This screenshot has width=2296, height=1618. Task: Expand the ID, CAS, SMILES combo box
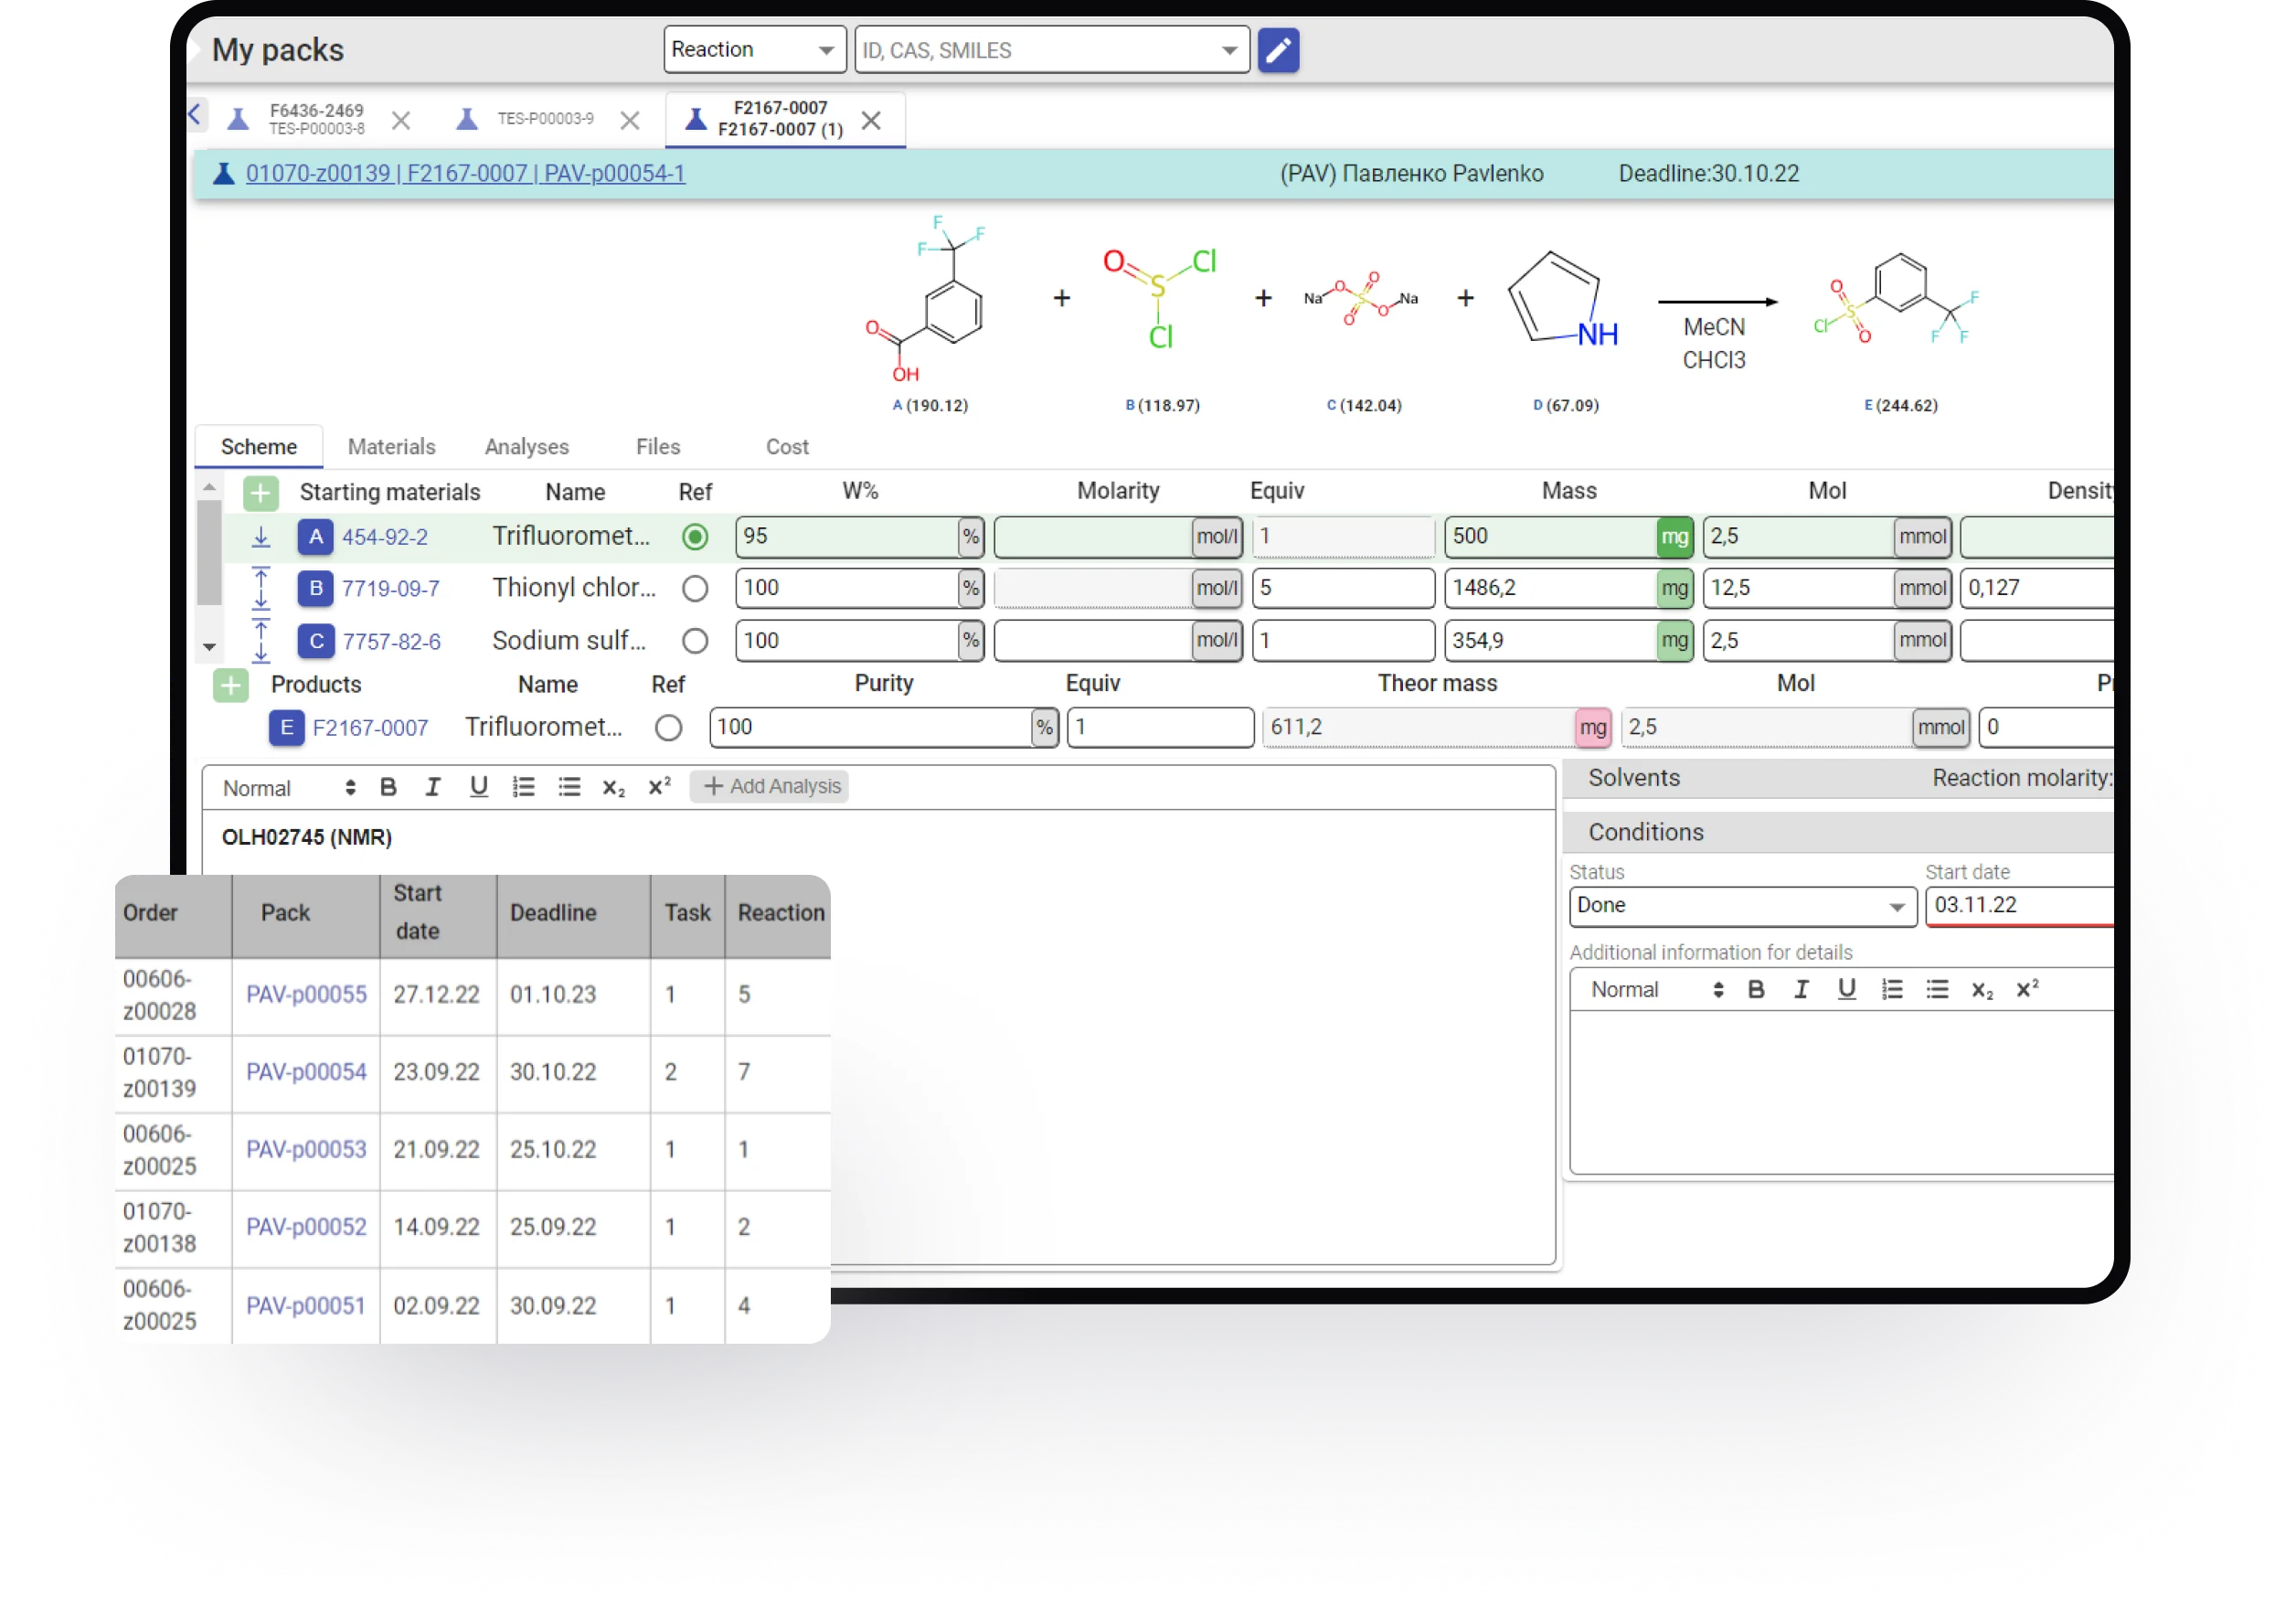point(1229,50)
